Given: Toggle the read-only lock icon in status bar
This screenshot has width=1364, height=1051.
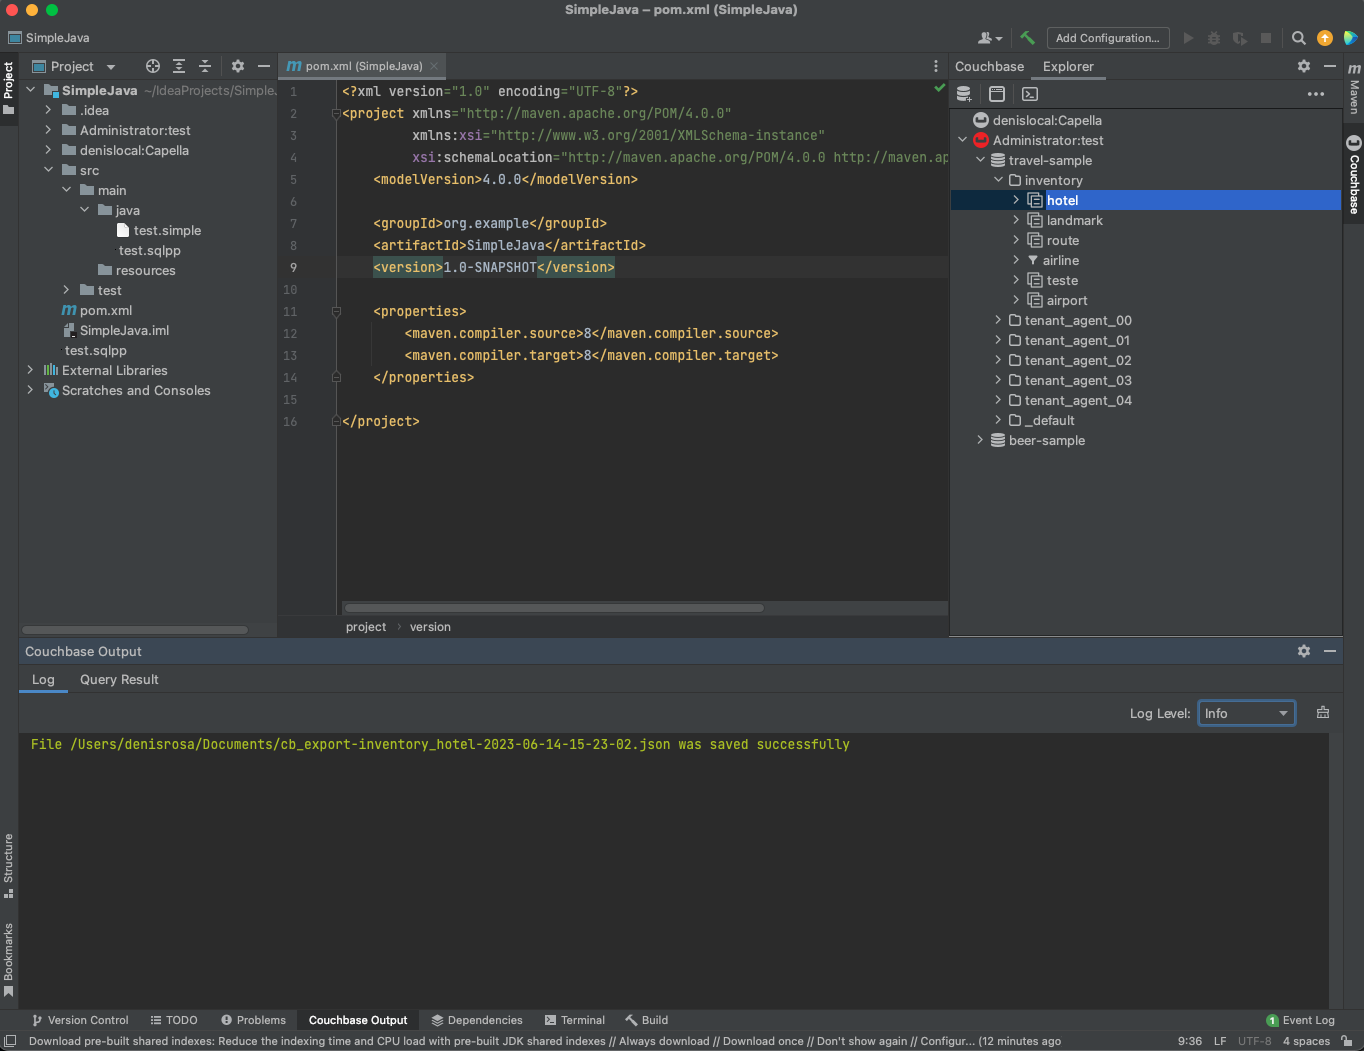Looking at the screenshot, I should pos(1347,1041).
